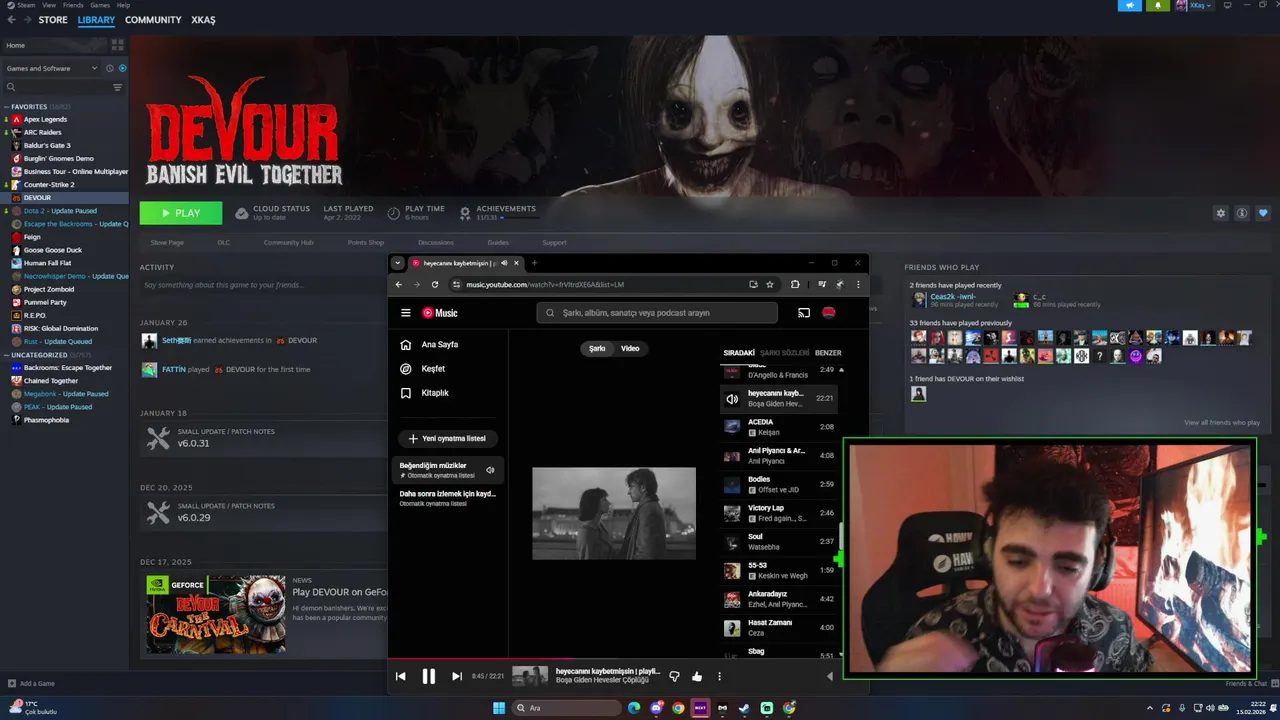
Task: Like the current song thumbs-up
Action: click(697, 676)
